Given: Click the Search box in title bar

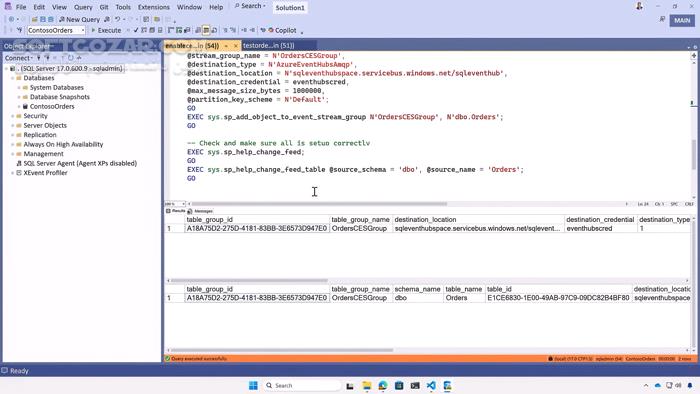Looking at the screenshot, I should point(250,6).
